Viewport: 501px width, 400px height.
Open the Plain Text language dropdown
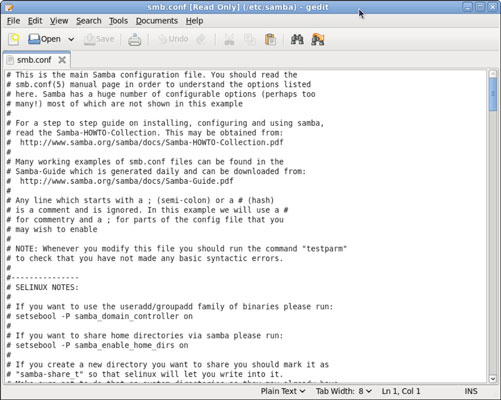pyautogui.click(x=283, y=391)
